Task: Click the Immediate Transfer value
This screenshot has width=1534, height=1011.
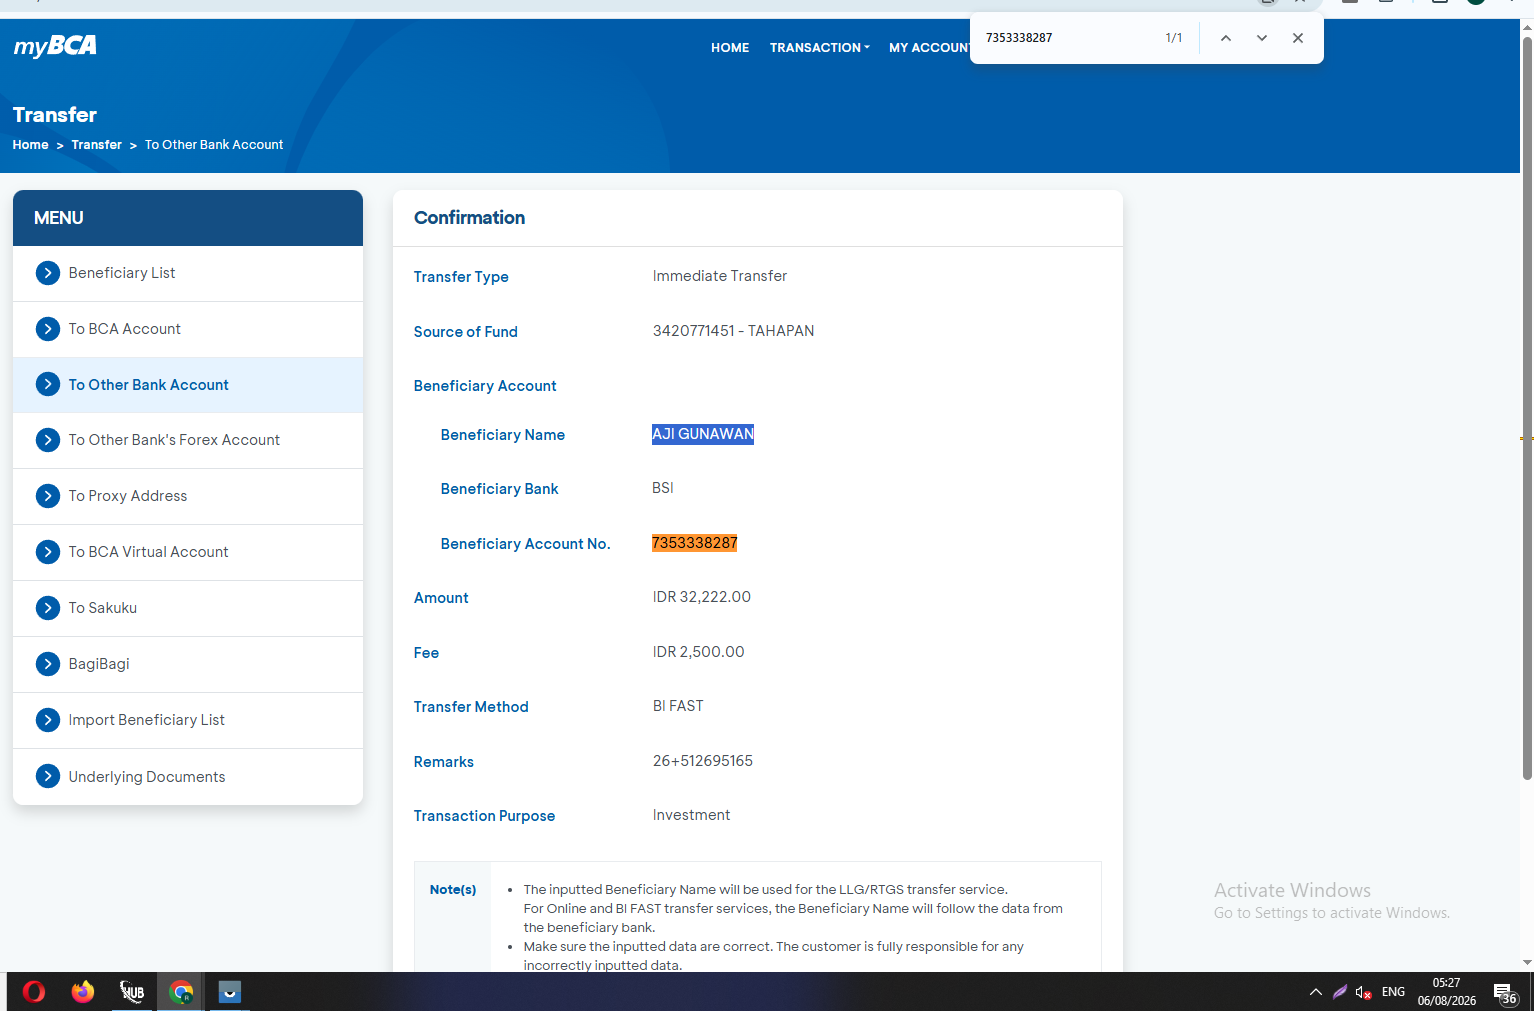Action: (x=719, y=276)
